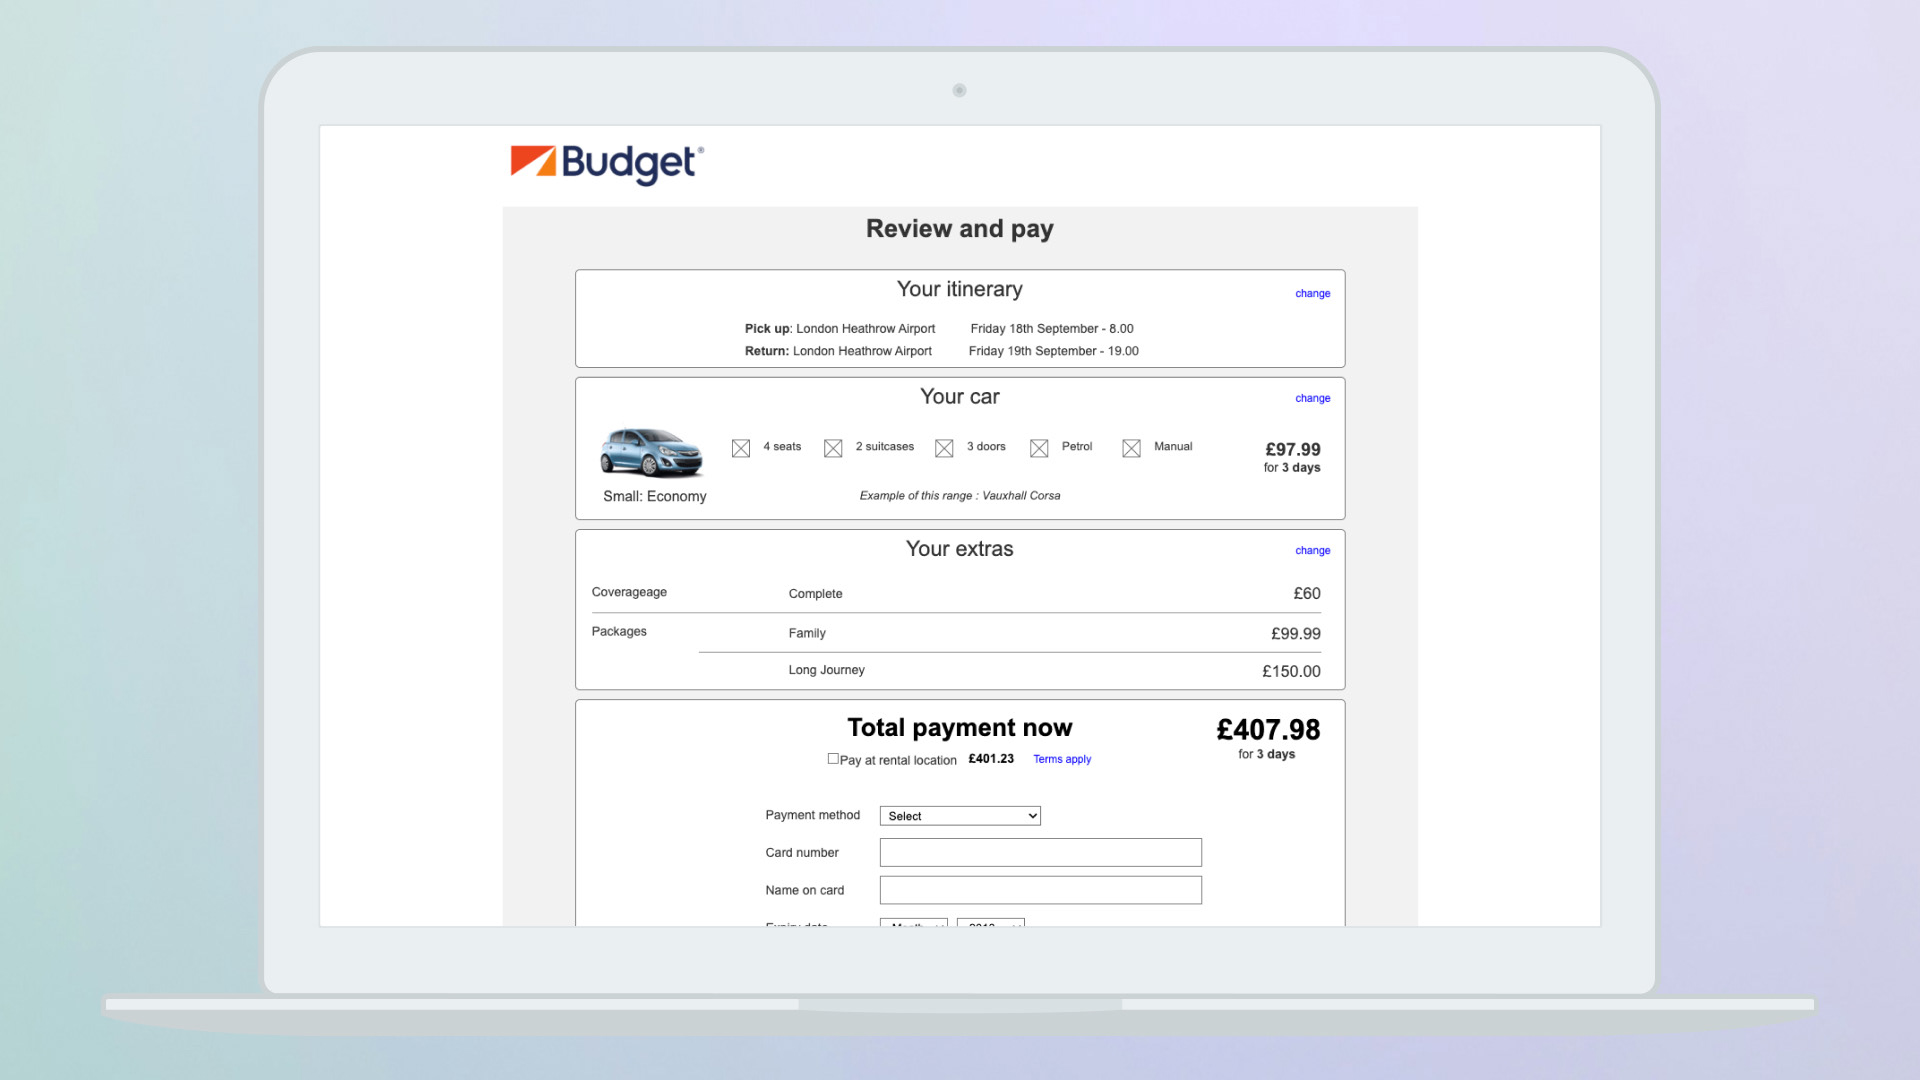Click change link in Your itinerary

pyautogui.click(x=1312, y=294)
